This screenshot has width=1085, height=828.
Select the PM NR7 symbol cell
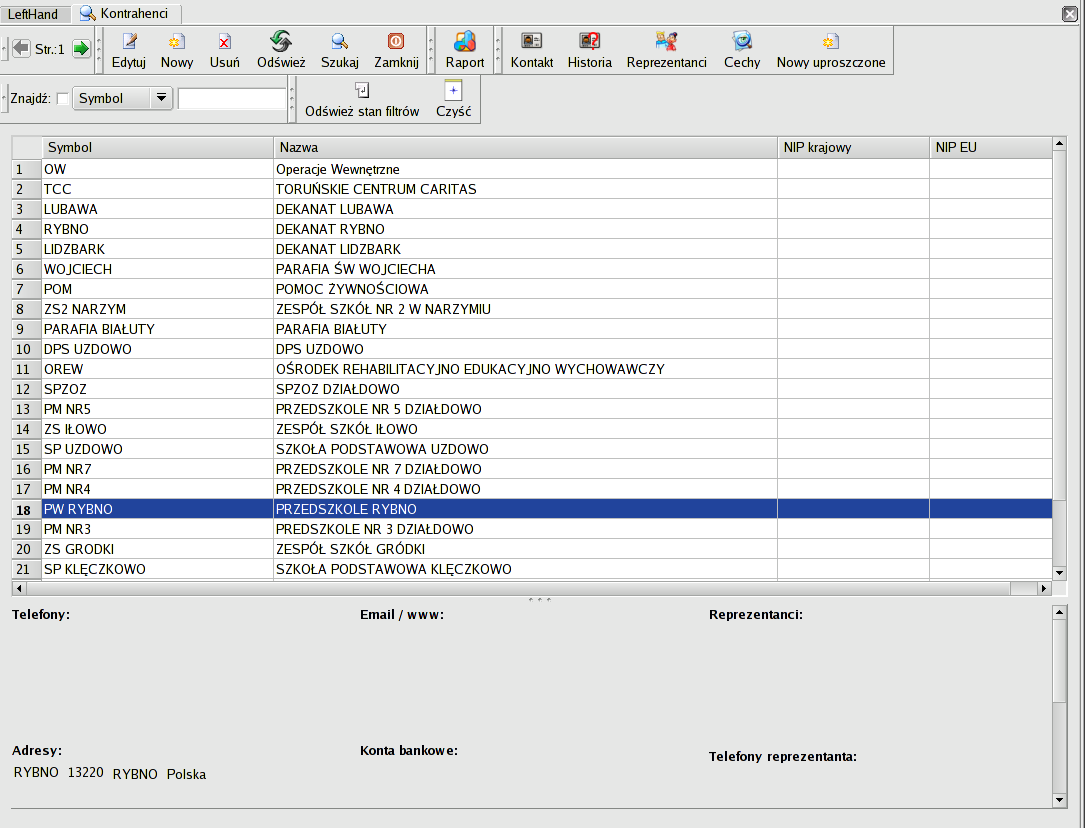point(158,470)
